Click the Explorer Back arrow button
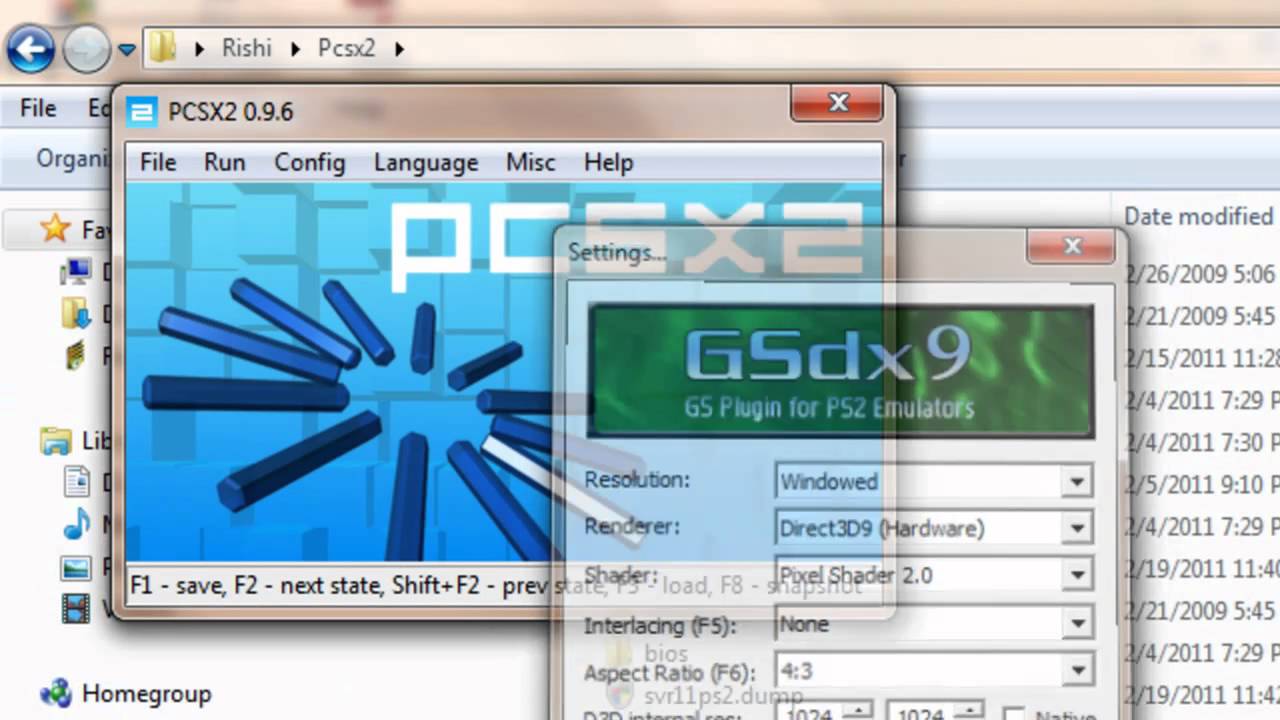1280x720 pixels. pyautogui.click(x=30, y=48)
